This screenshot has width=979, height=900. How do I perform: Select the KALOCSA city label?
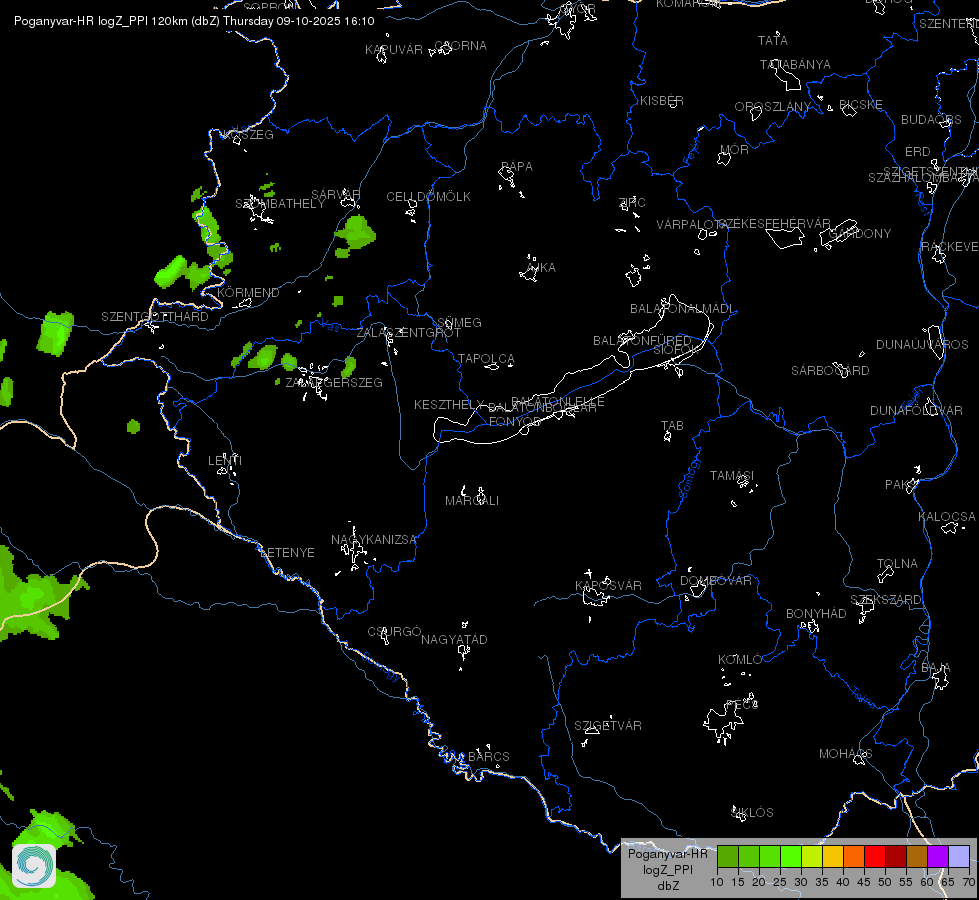click(x=947, y=517)
